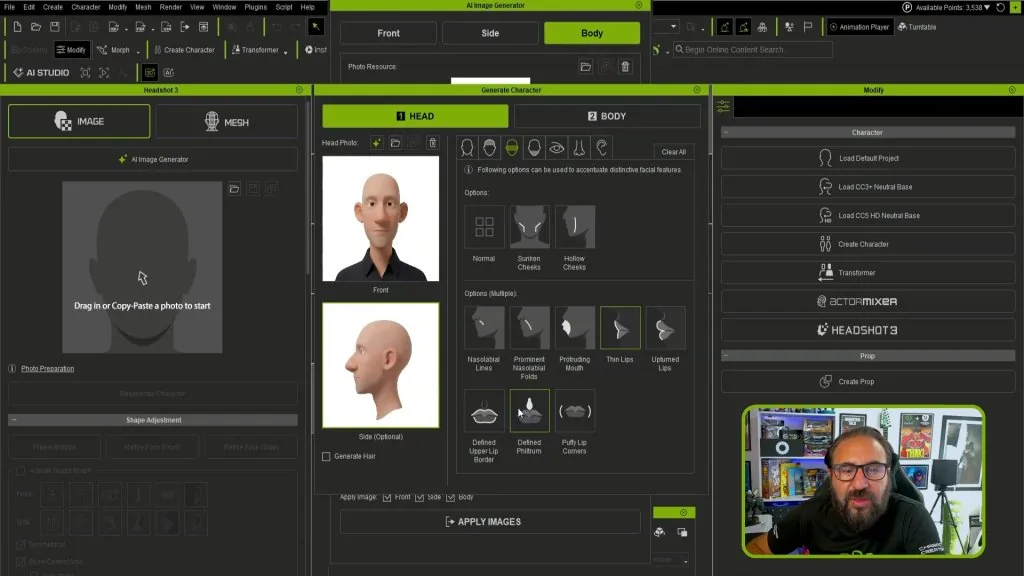Open the Available Points dropdown
The height and width of the screenshot is (576, 1024).
click(987, 7)
